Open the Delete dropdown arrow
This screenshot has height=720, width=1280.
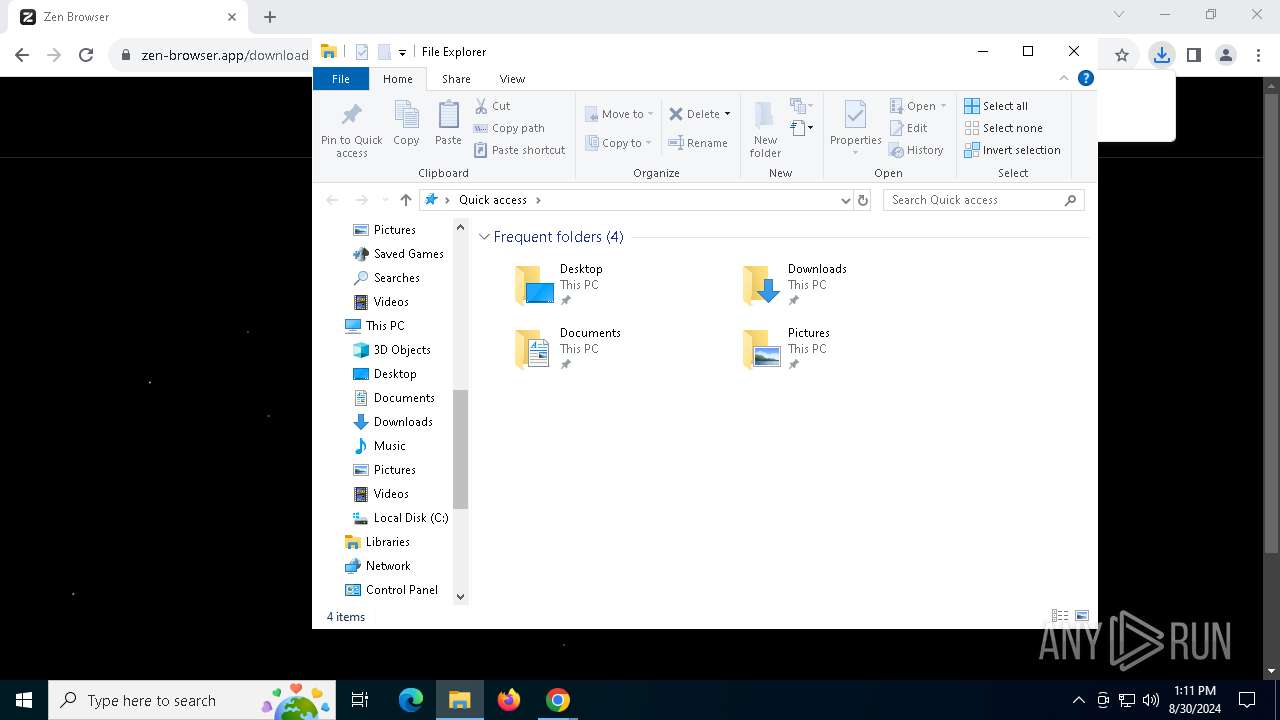(x=727, y=114)
